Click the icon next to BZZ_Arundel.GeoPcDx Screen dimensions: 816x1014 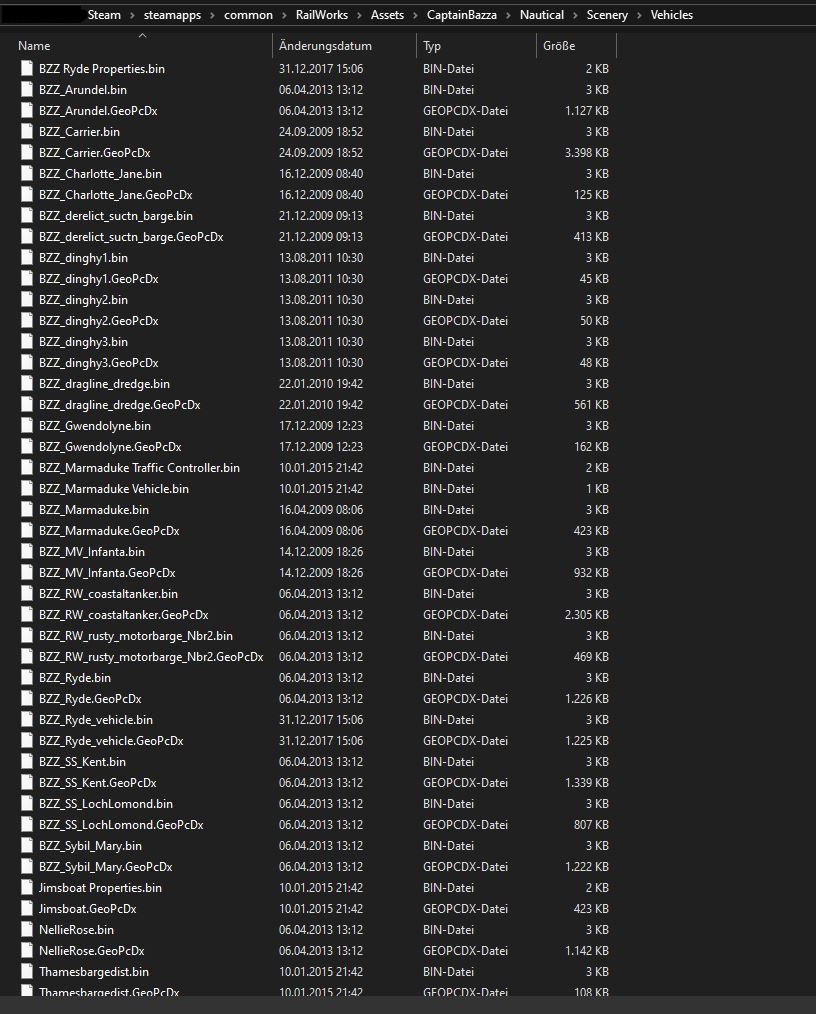pos(27,111)
